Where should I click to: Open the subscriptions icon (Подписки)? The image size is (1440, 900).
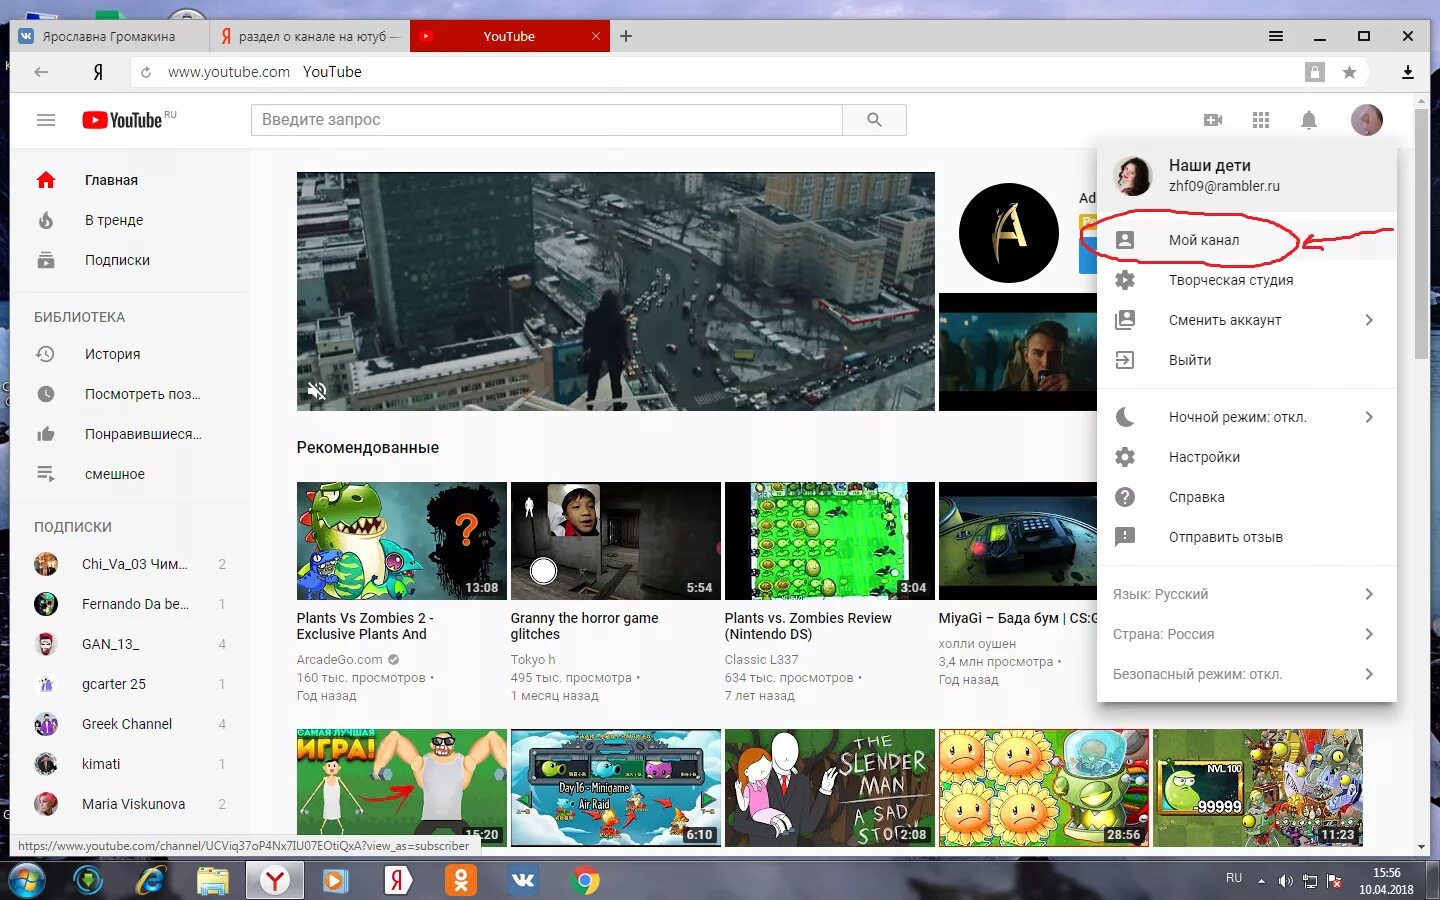pos(46,260)
